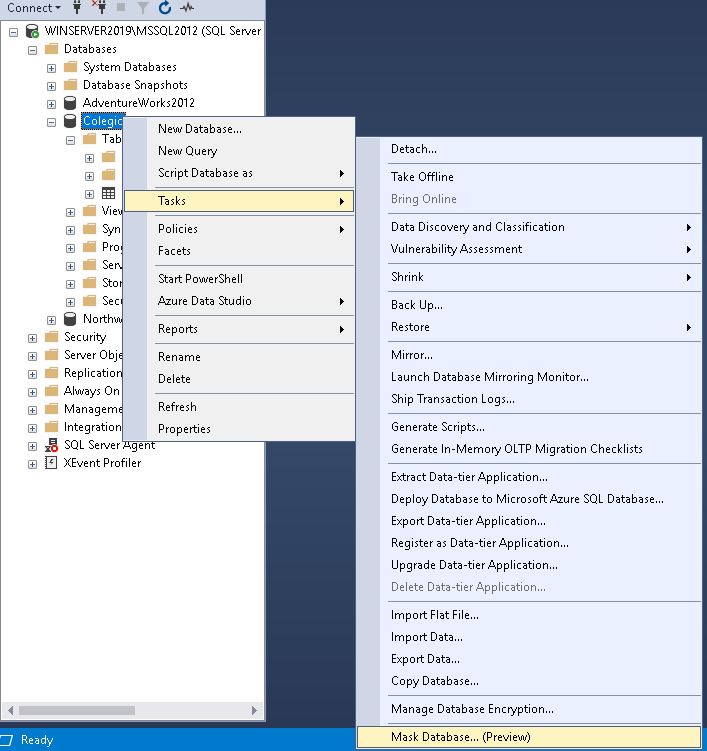Open the Azure Data Studio submenu
Viewport: 707px width, 751px height.
tap(239, 301)
